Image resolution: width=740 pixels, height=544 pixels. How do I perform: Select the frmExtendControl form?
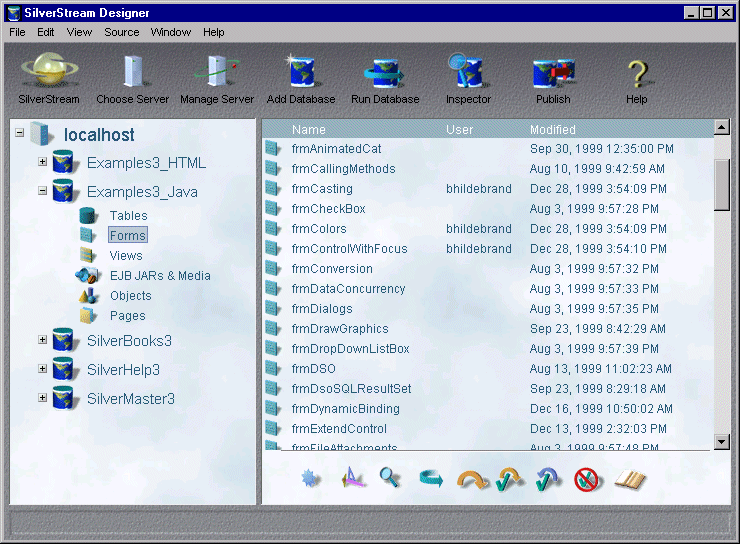339,429
